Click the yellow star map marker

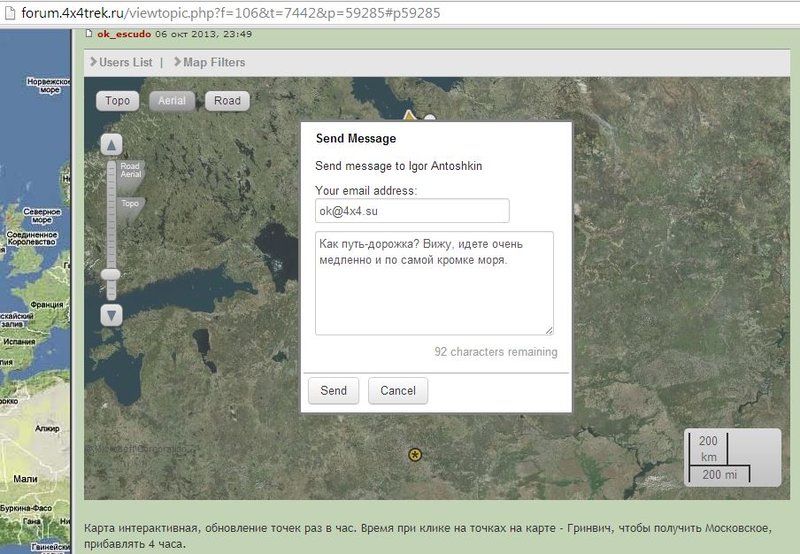[x=415, y=455]
